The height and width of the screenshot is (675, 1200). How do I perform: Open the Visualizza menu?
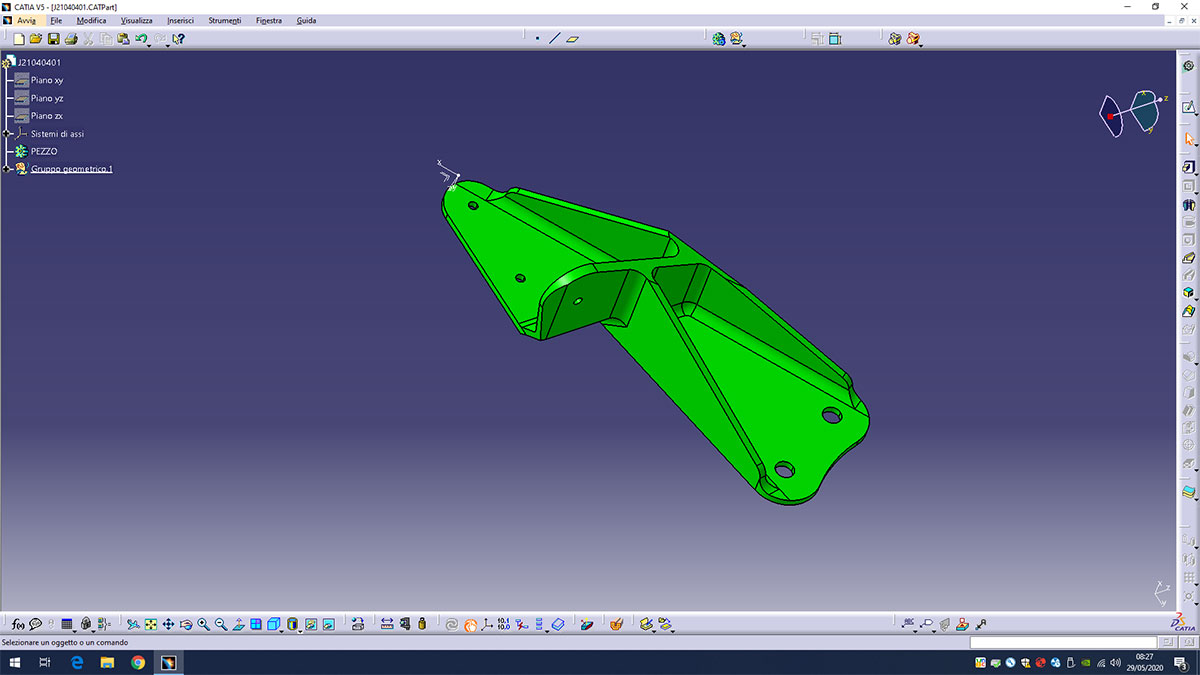(137, 20)
